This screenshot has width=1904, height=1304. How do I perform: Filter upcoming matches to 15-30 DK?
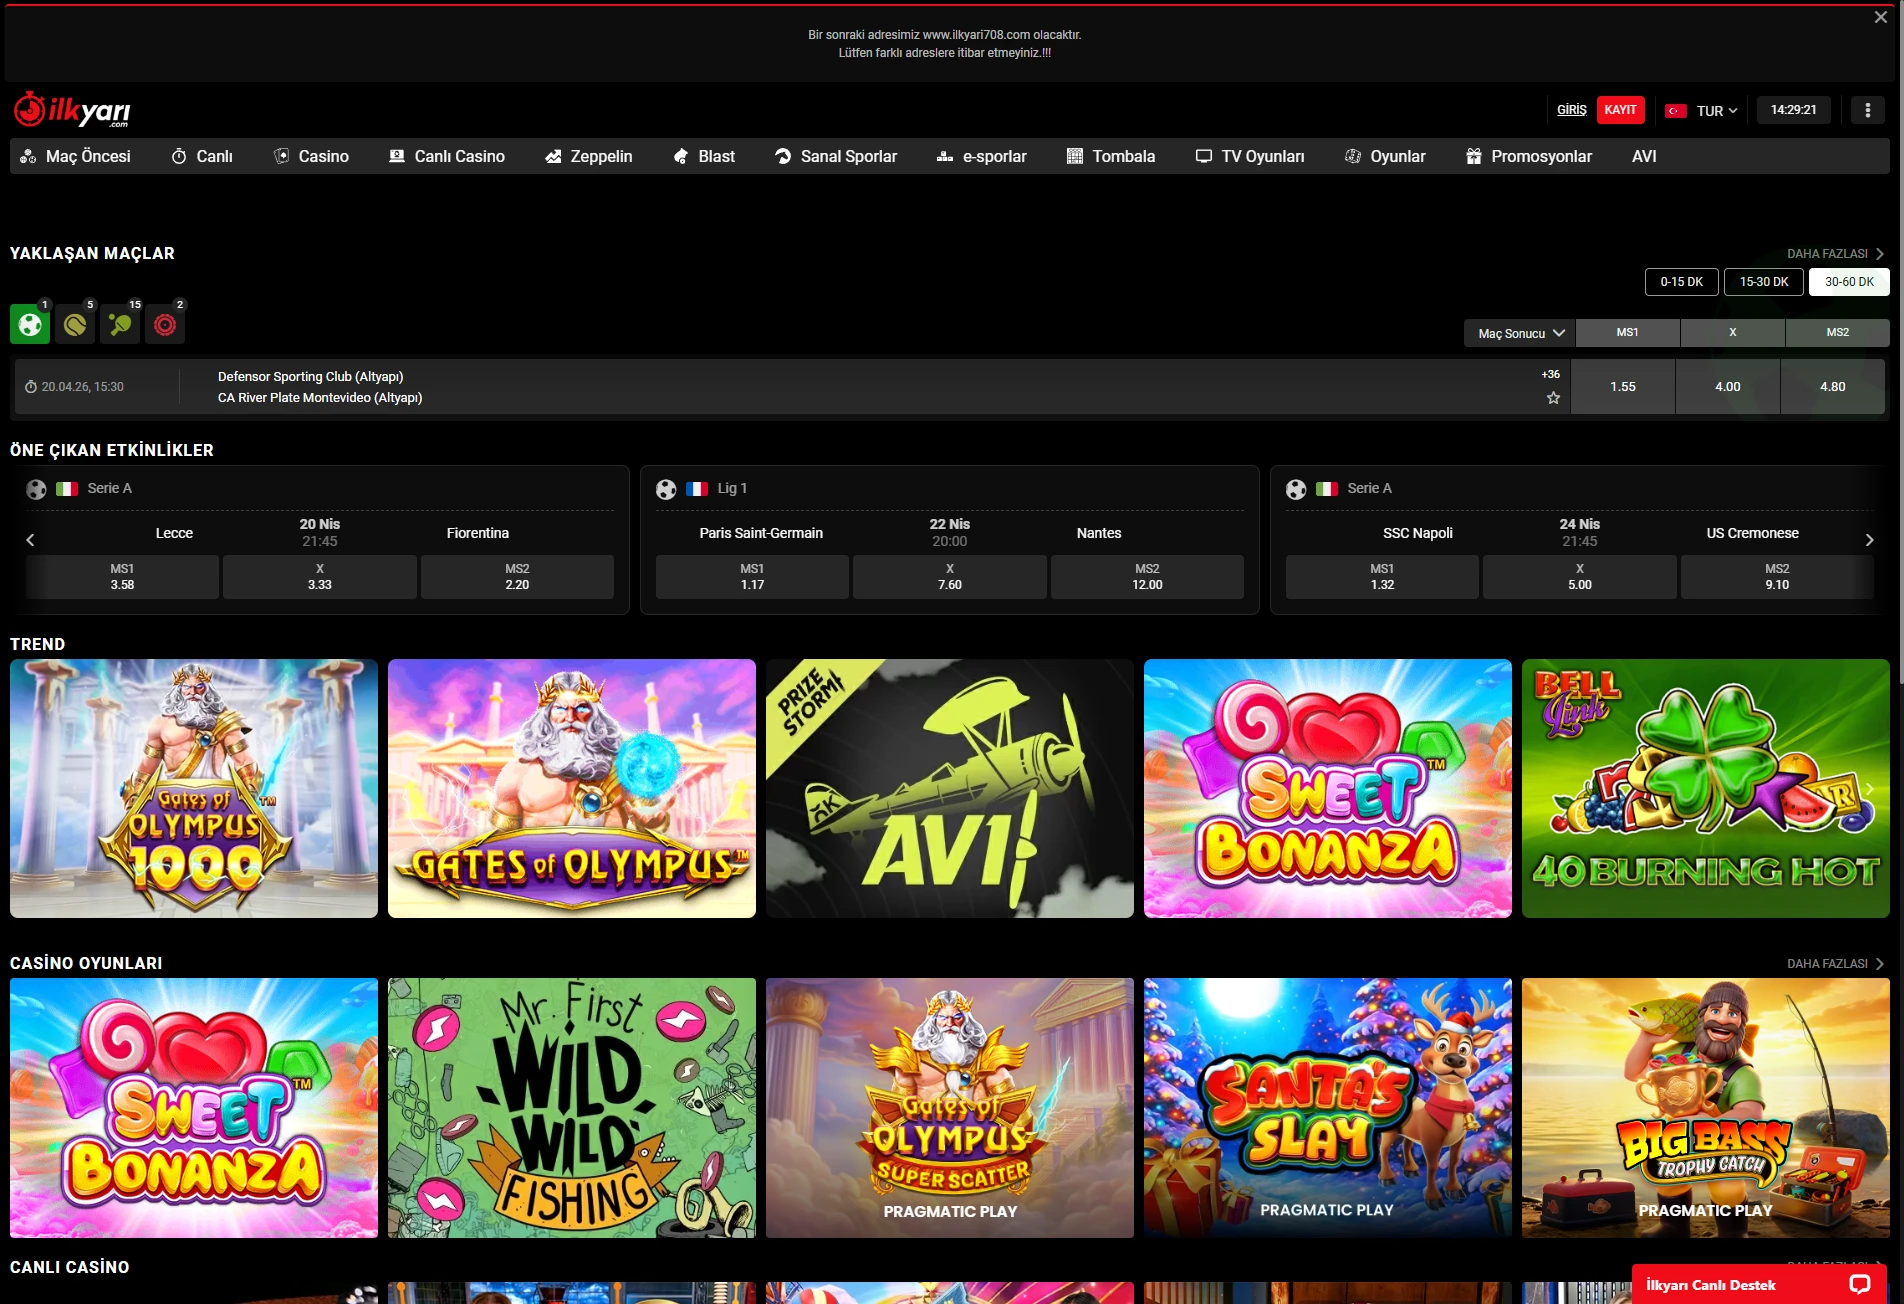point(1764,282)
